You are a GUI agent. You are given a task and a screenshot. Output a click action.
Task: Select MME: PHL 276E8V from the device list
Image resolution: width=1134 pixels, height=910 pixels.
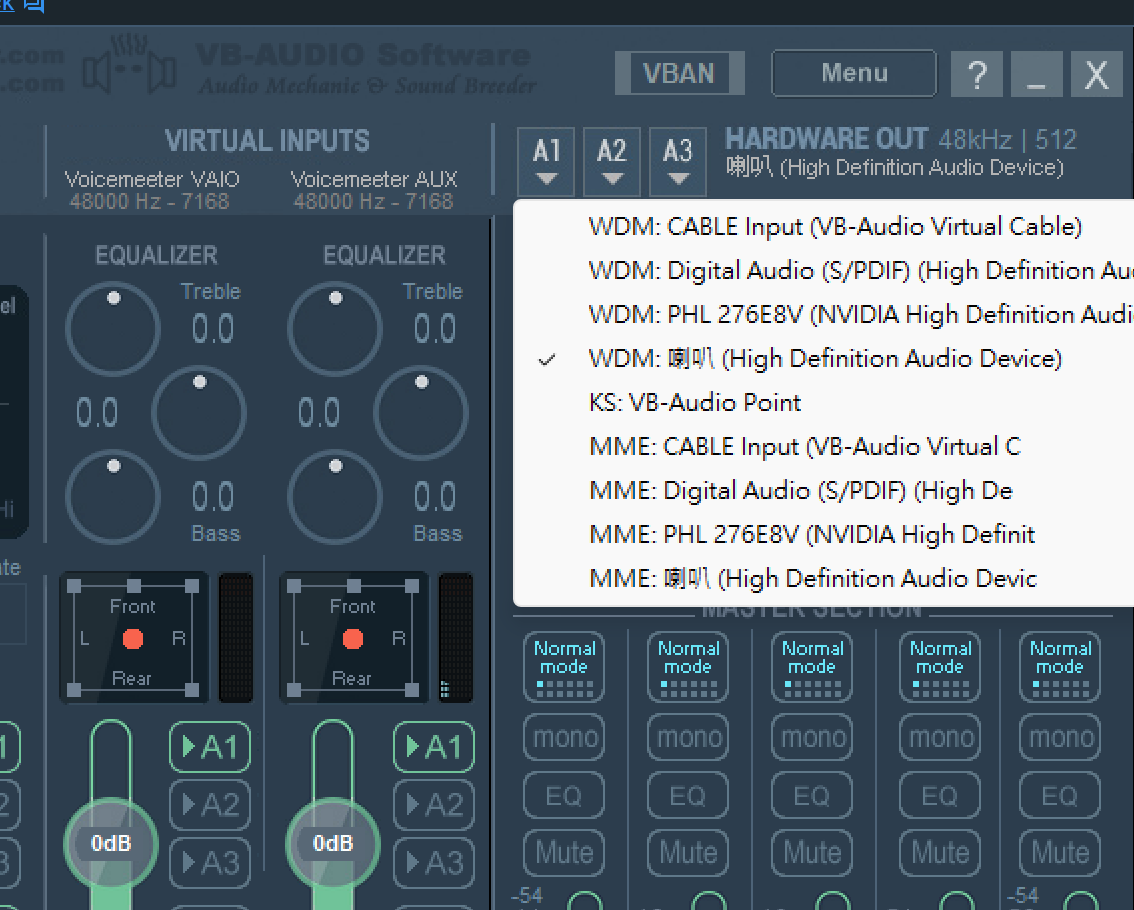pyautogui.click(x=811, y=534)
